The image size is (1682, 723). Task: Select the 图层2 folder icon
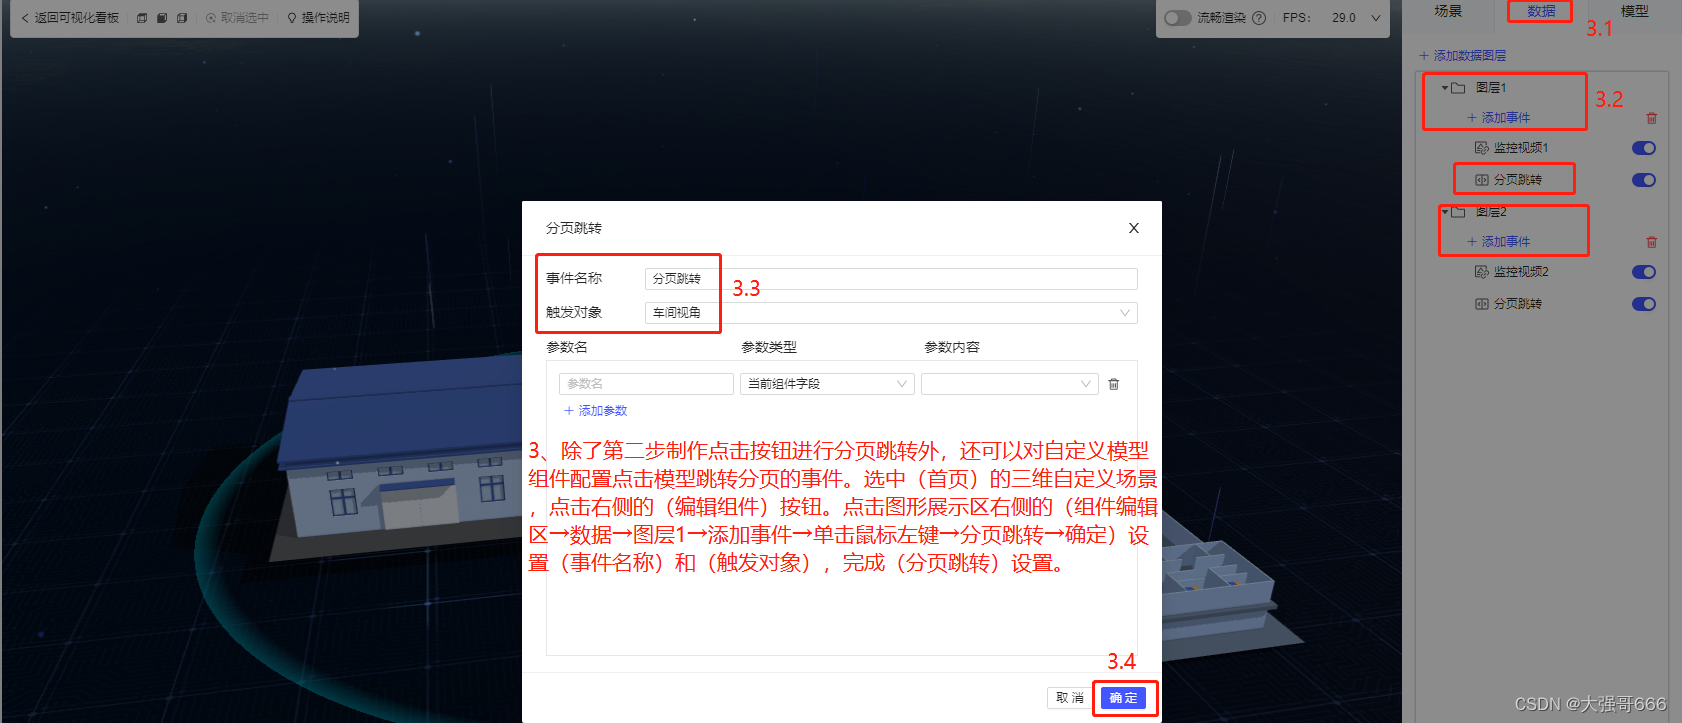tap(1459, 212)
